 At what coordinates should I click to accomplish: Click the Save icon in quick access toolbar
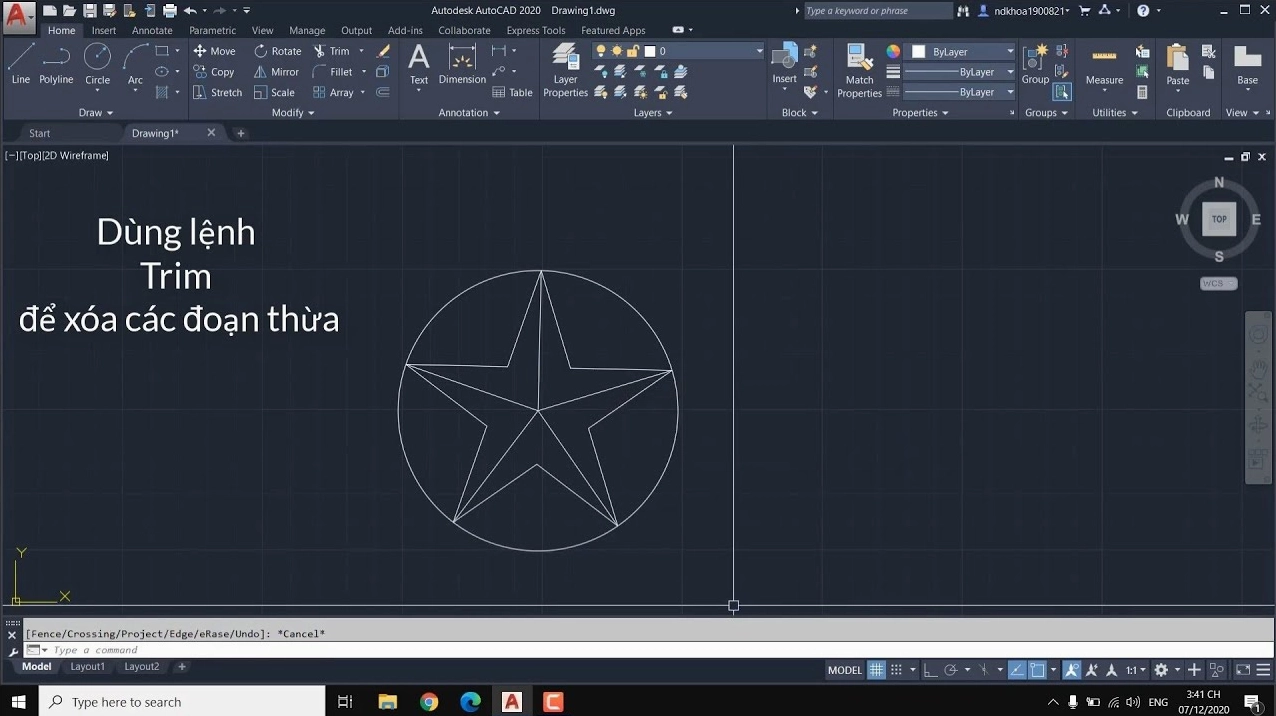pyautogui.click(x=90, y=10)
